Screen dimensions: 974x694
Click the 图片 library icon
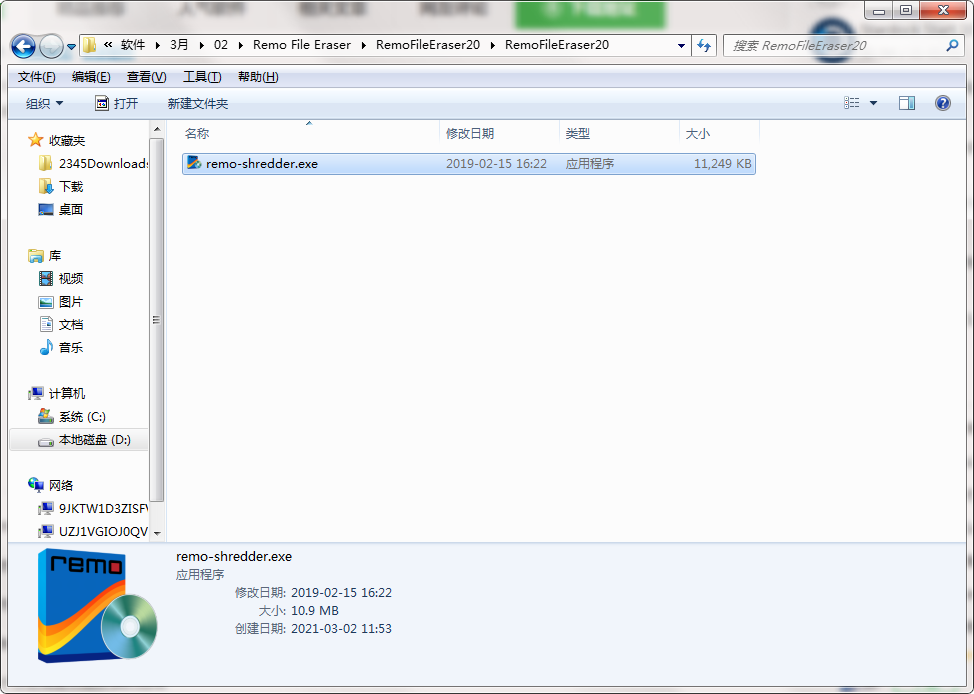tap(45, 302)
